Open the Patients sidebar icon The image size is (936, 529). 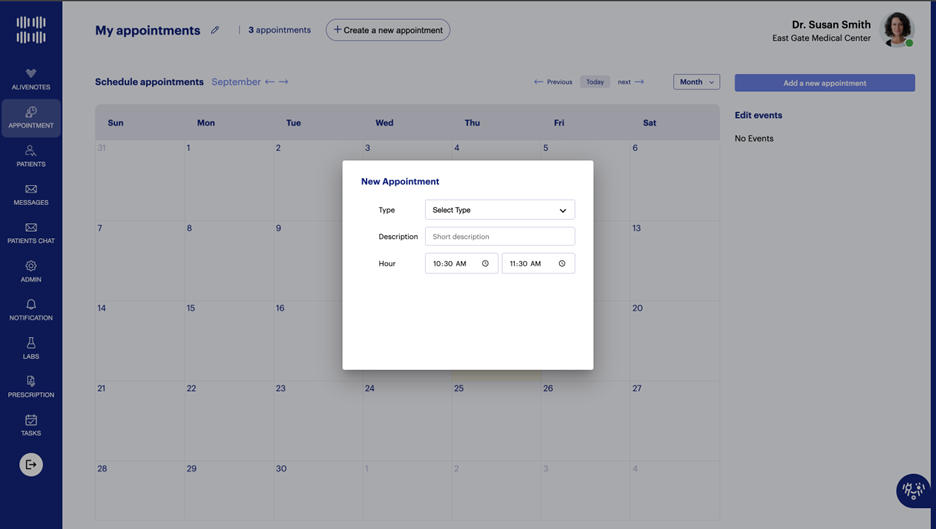31,151
